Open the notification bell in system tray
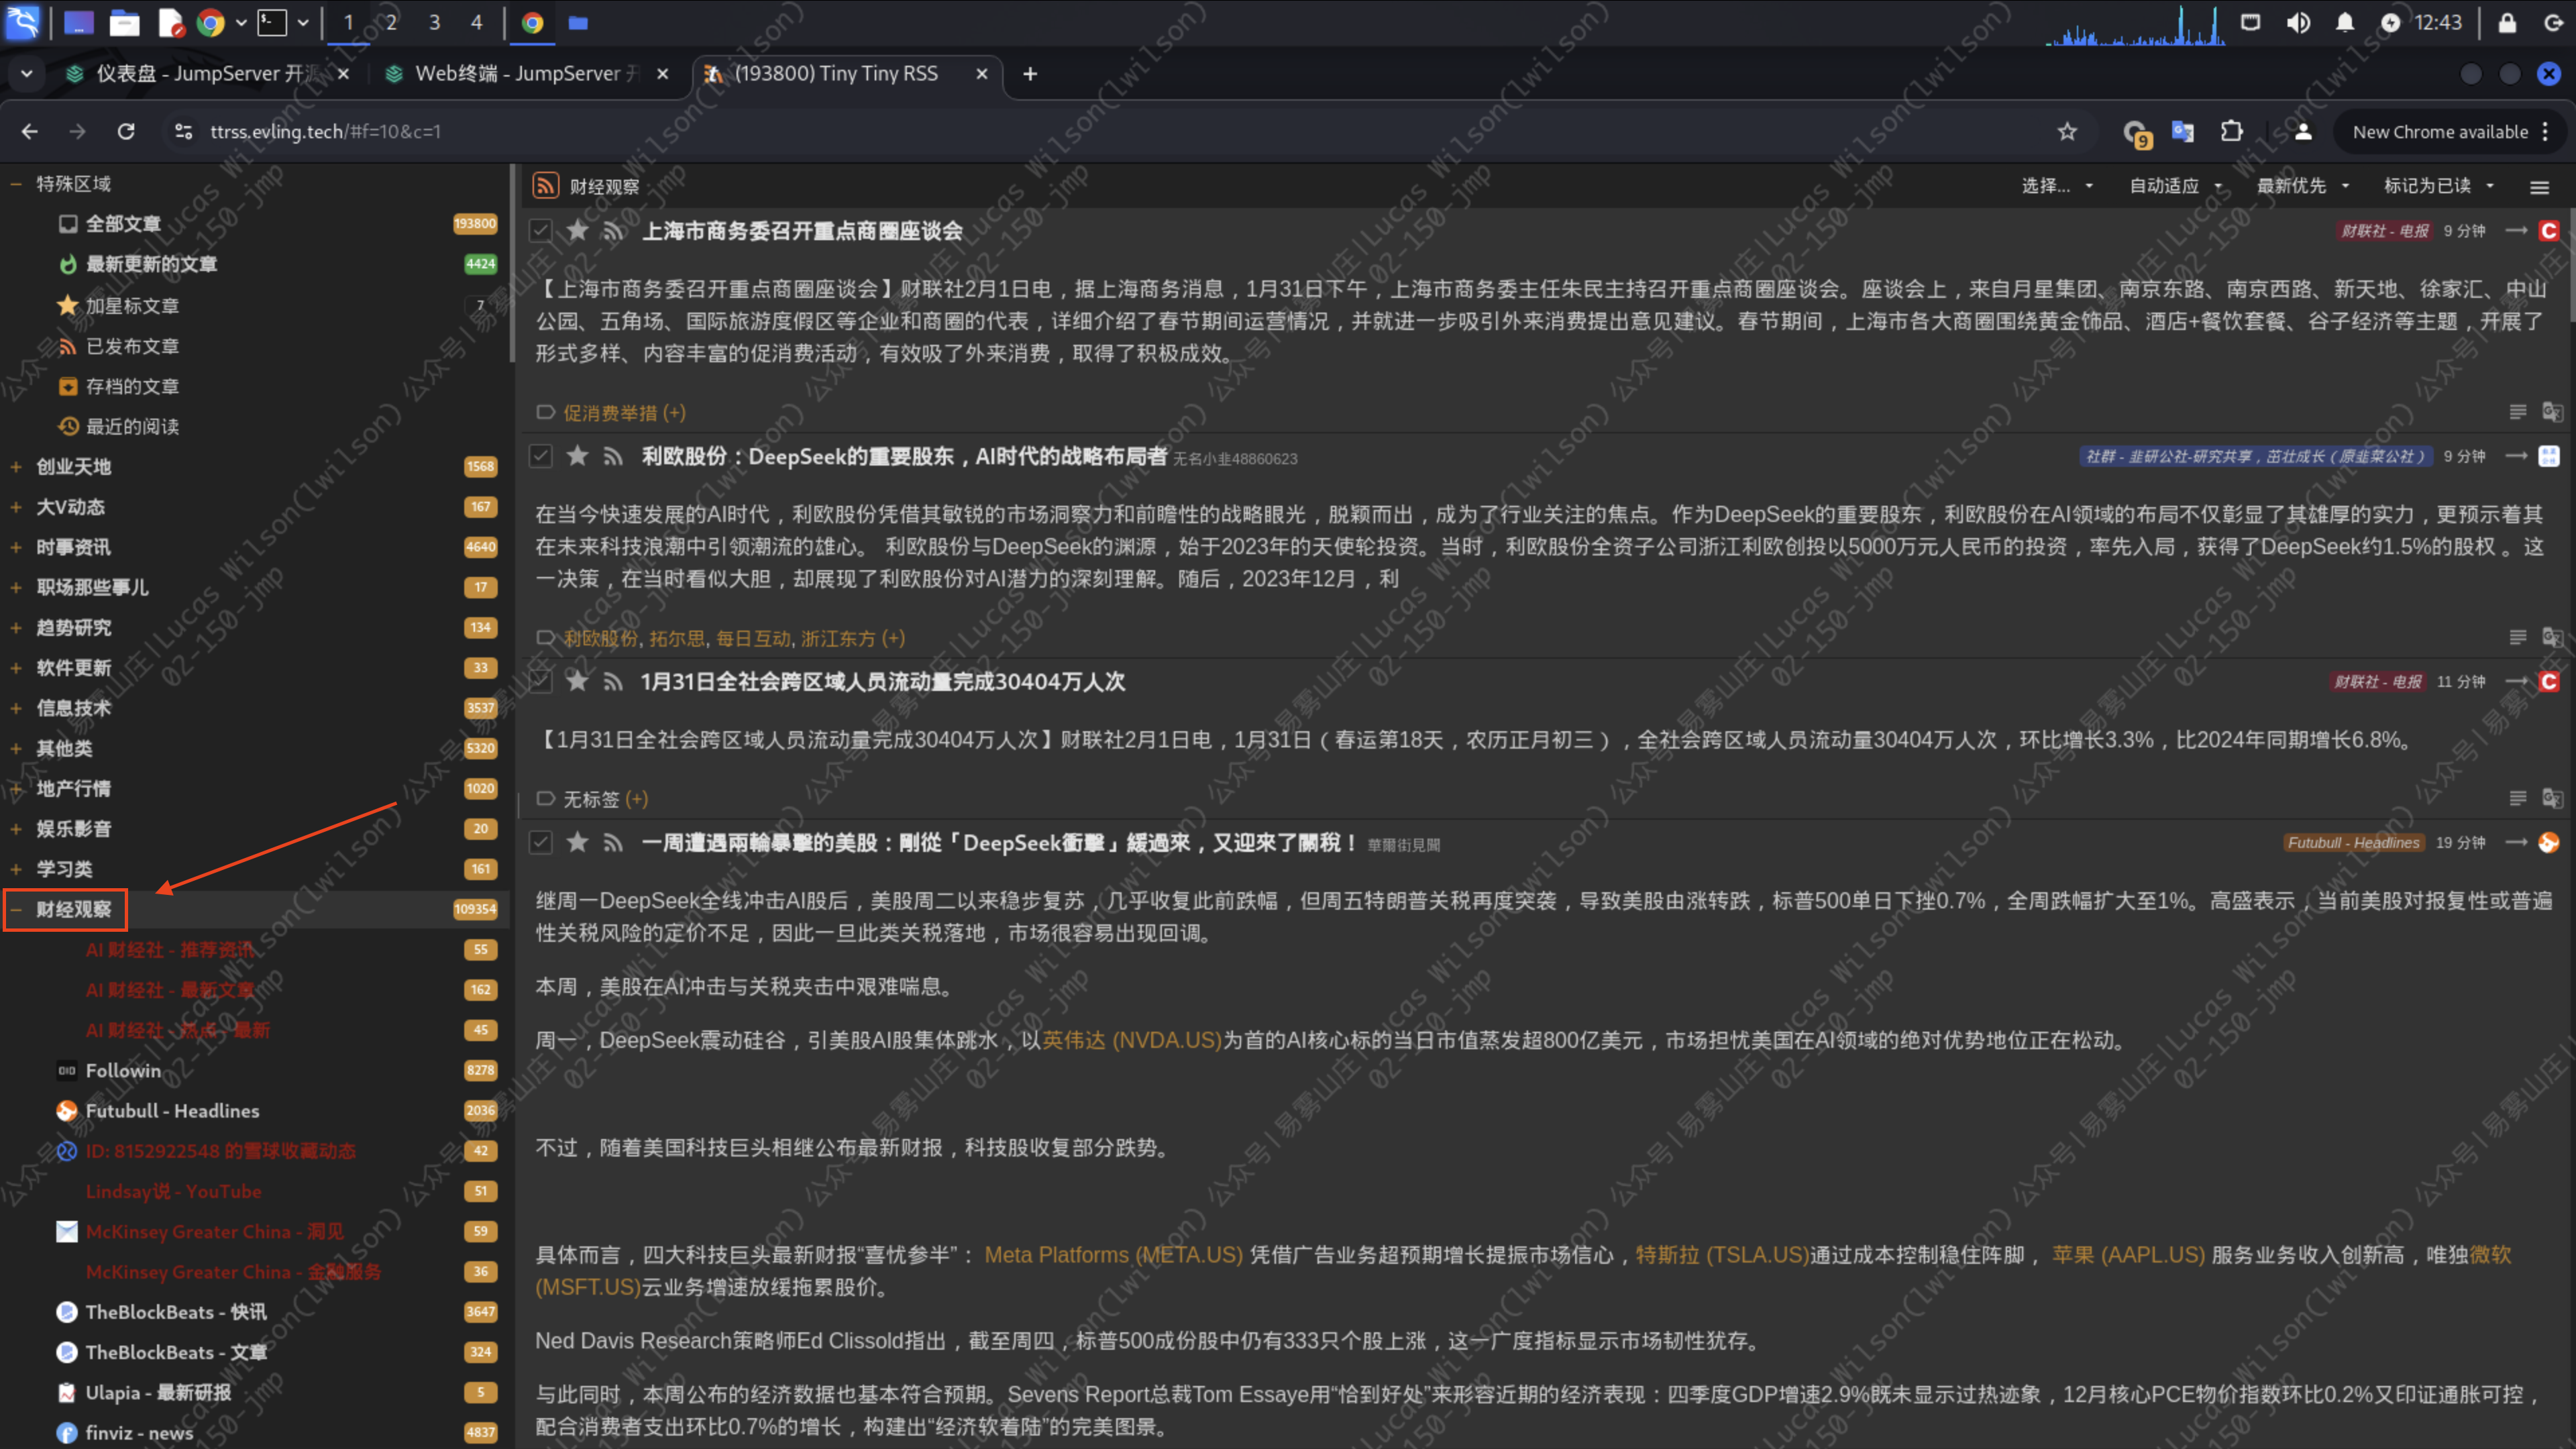 pyautogui.click(x=2345, y=22)
